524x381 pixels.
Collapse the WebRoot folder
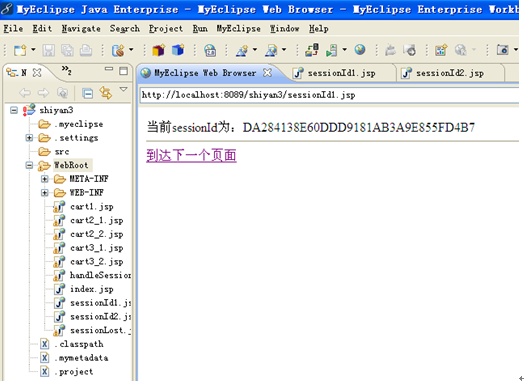pos(29,165)
